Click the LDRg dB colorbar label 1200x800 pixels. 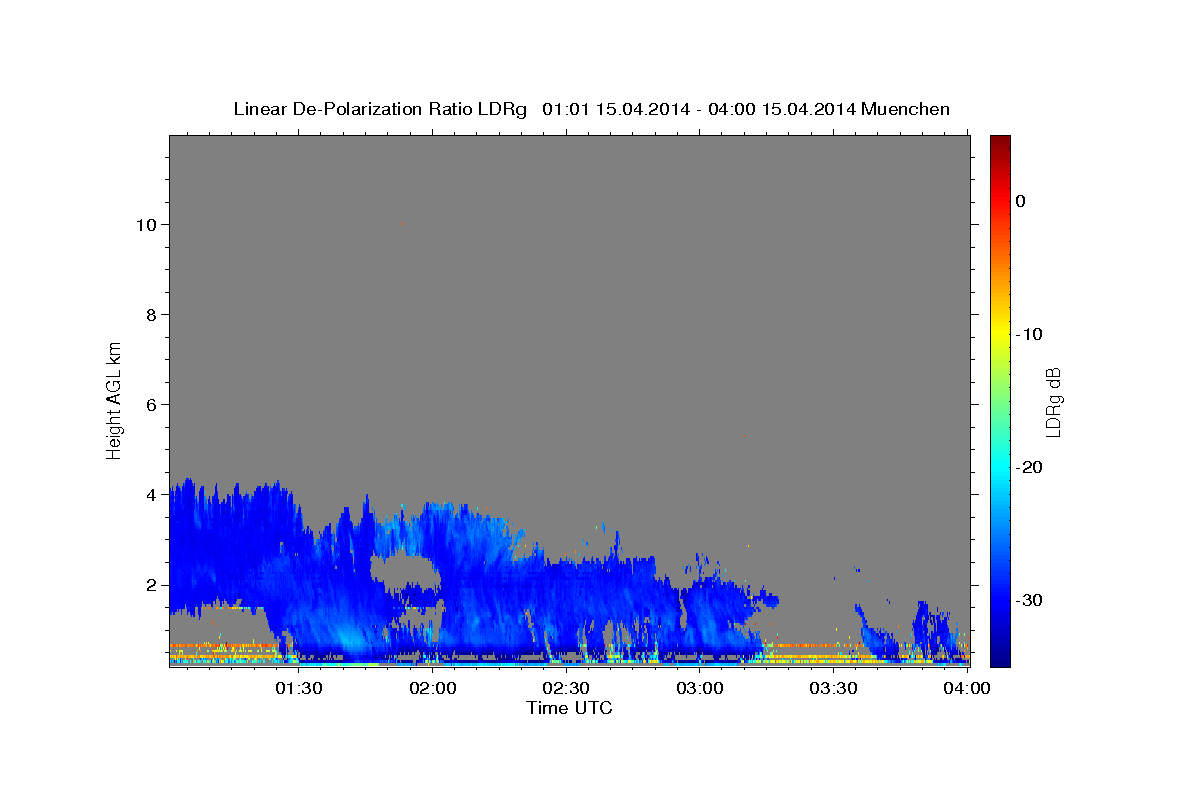coord(1053,402)
